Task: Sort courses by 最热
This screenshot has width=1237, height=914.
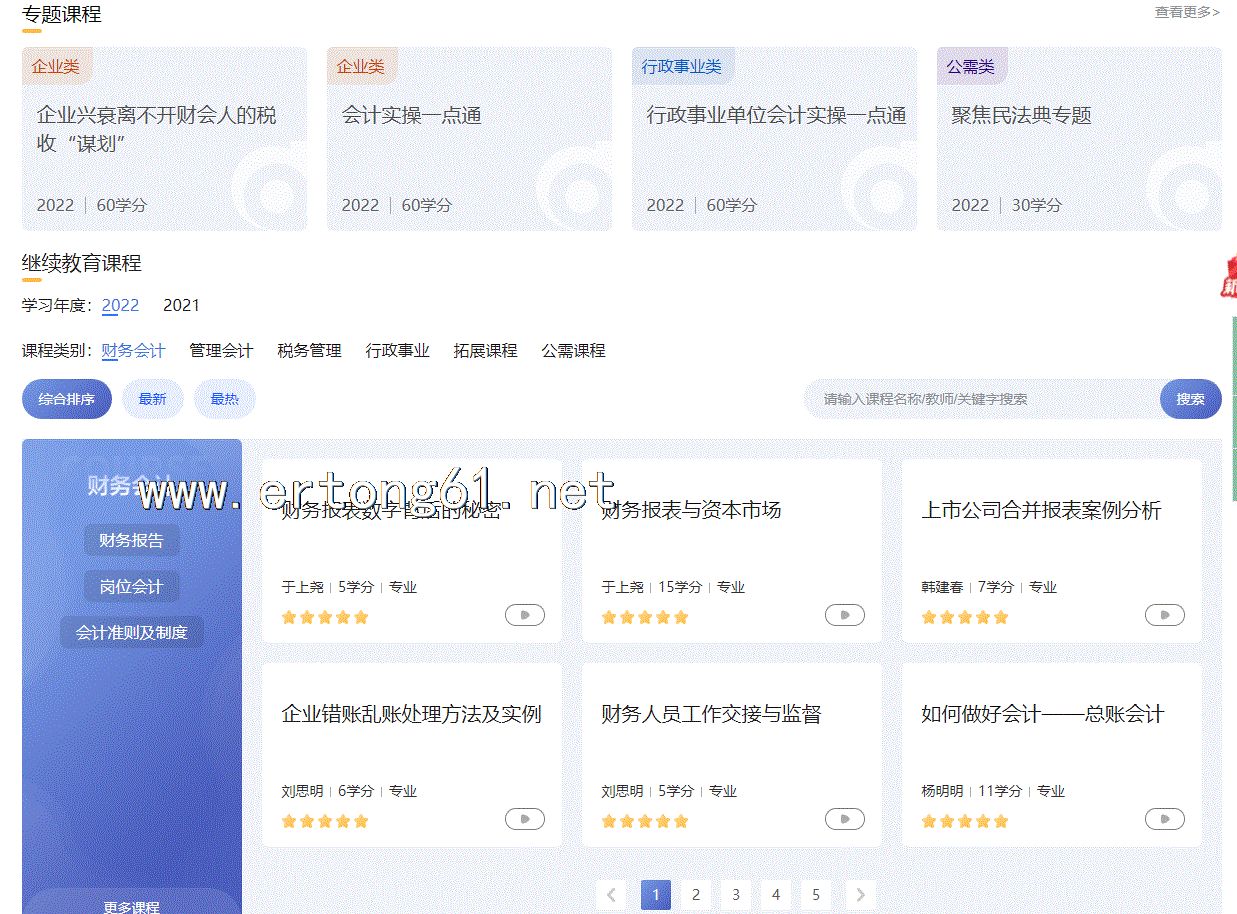Action: coord(224,399)
